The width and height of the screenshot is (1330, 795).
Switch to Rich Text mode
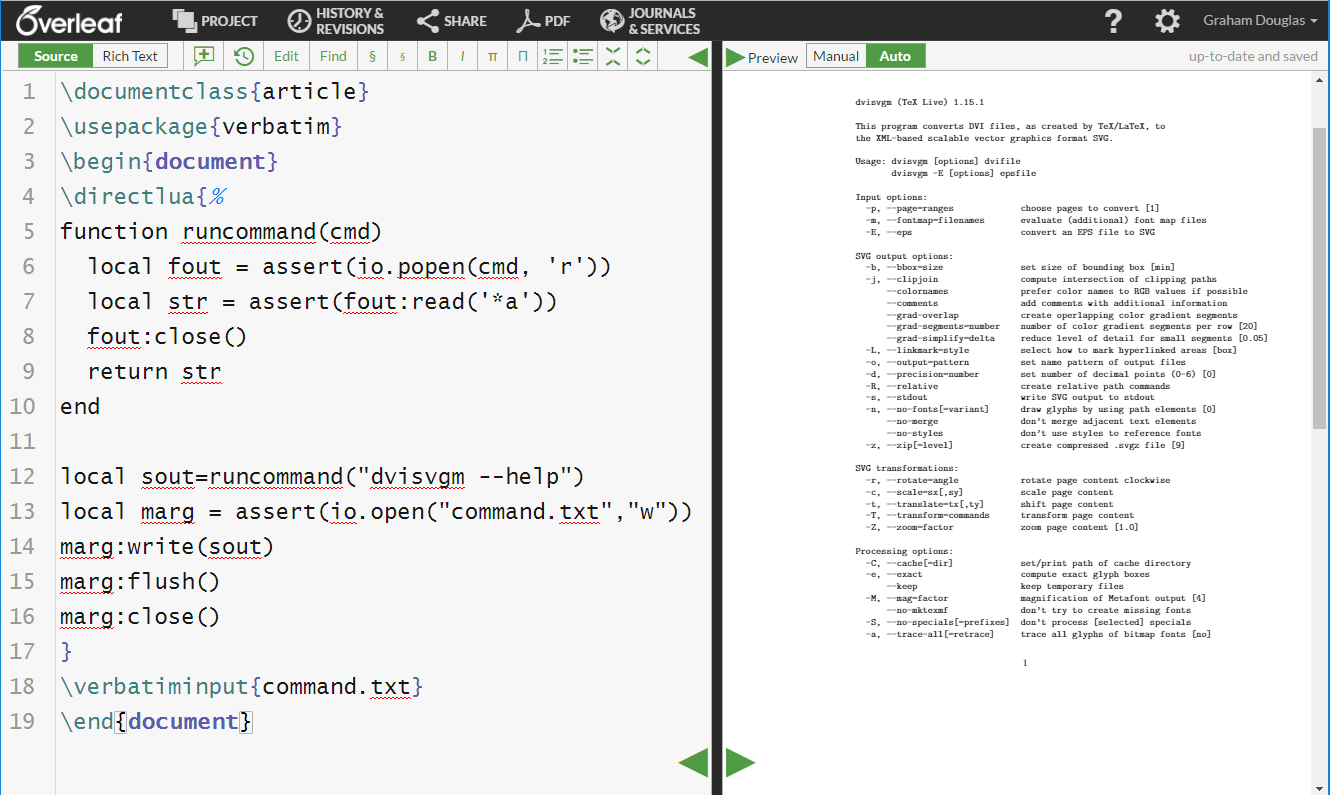[x=130, y=56]
